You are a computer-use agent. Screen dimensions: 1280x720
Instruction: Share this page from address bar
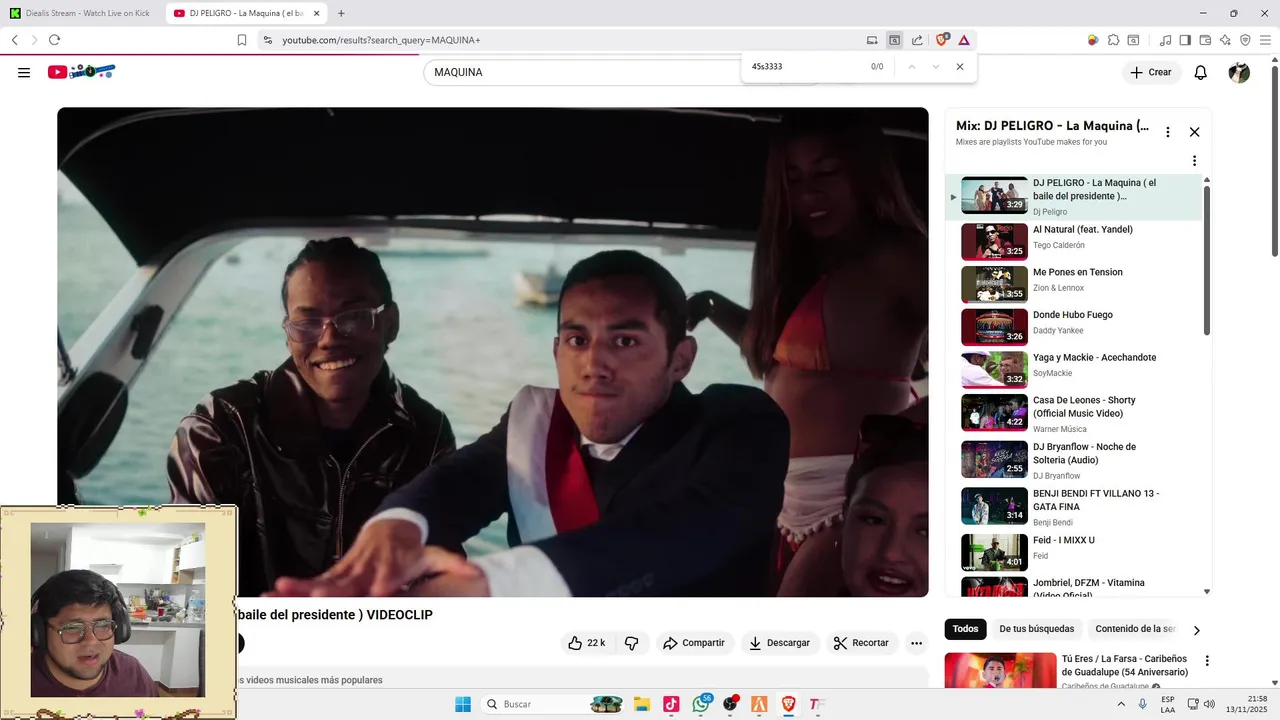point(917,40)
